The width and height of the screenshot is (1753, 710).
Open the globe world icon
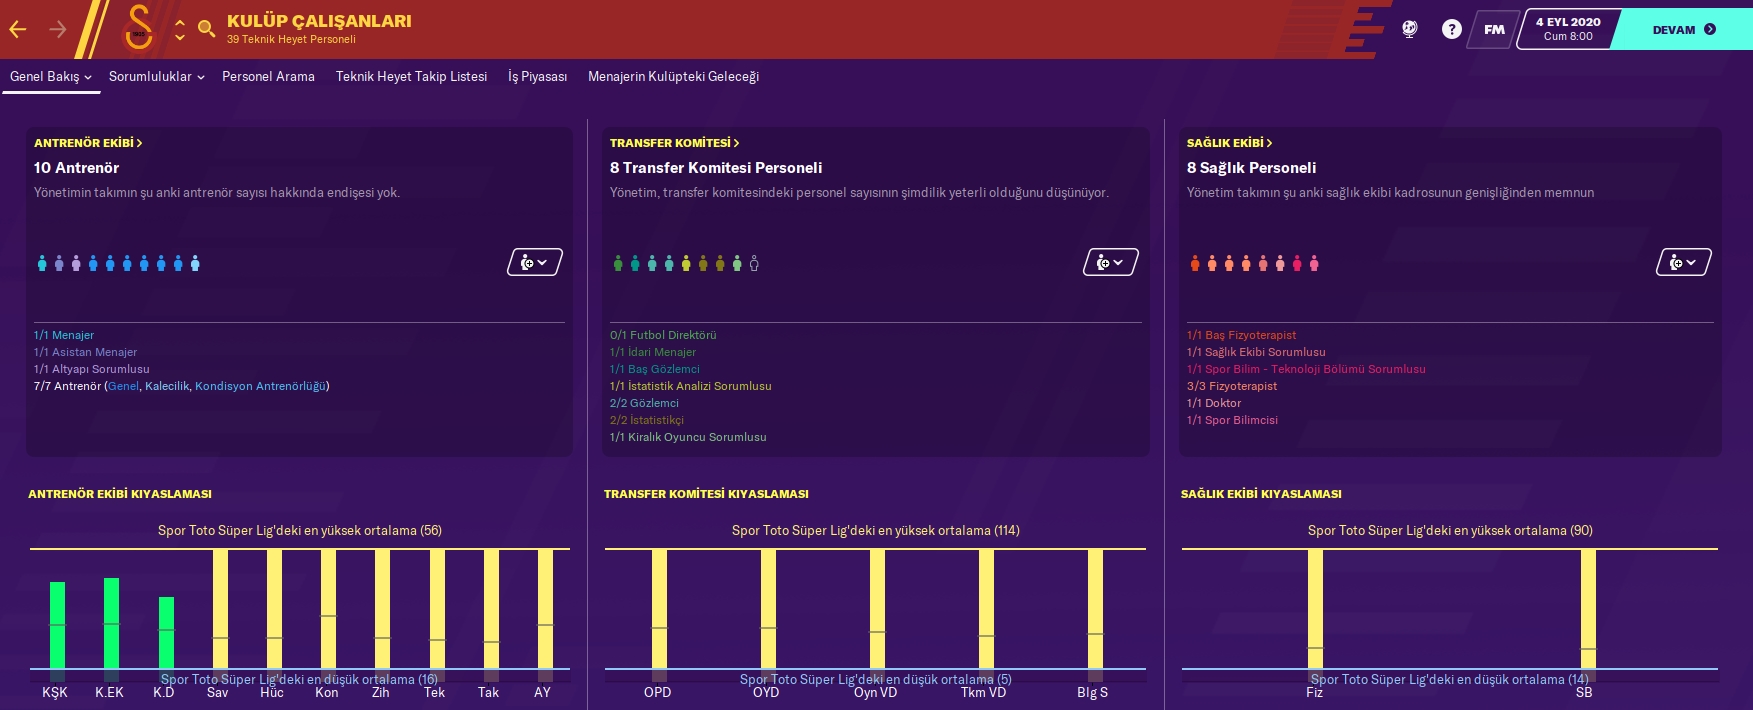1409,29
